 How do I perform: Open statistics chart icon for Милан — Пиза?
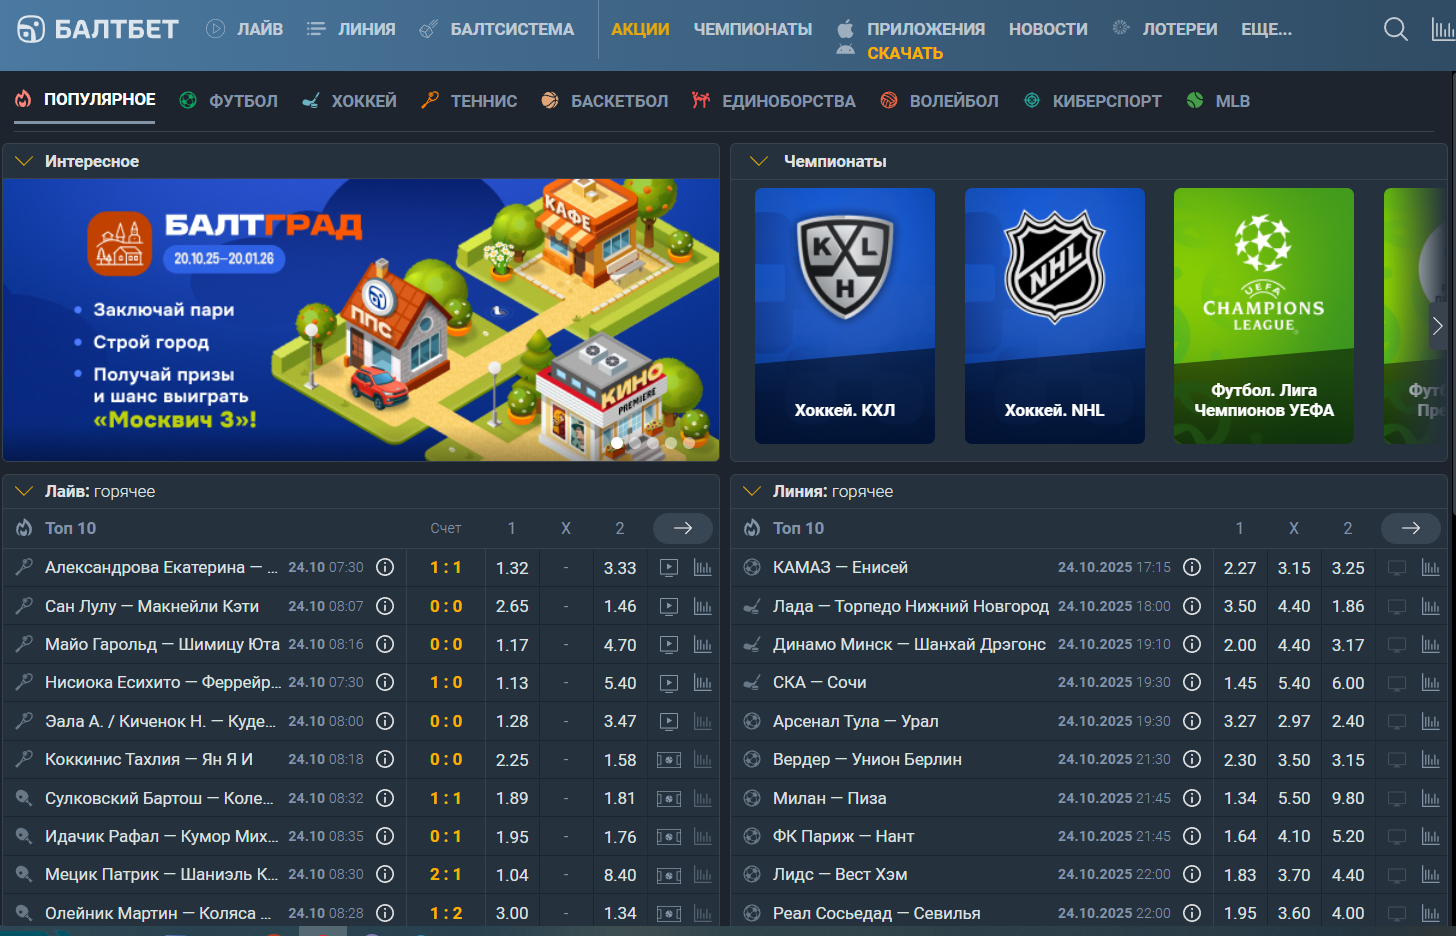(x=1430, y=798)
